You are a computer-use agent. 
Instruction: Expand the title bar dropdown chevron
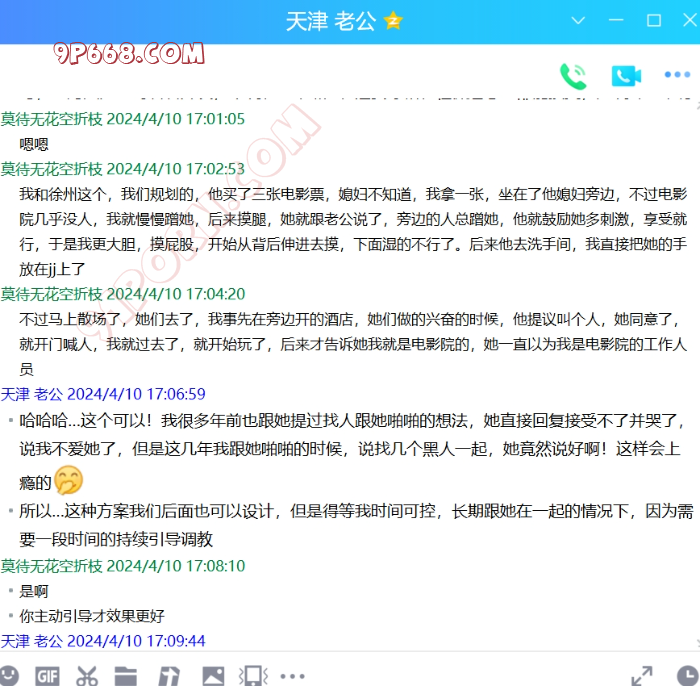coord(578,21)
